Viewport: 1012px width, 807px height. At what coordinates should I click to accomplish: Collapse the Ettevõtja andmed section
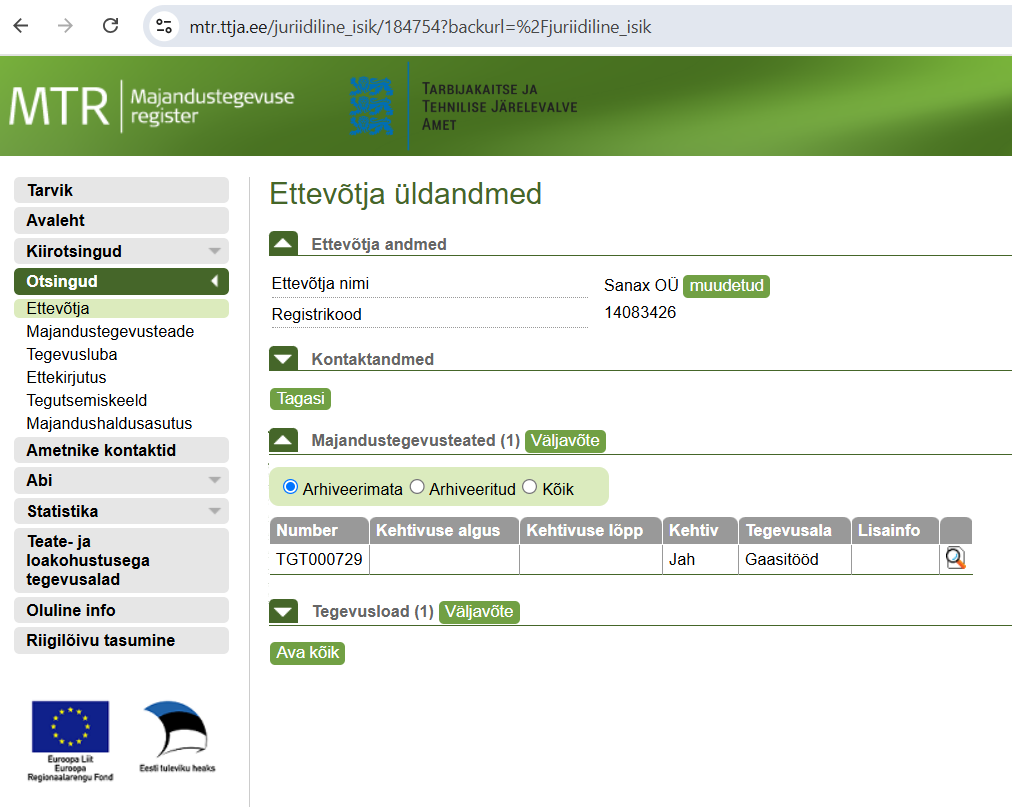(284, 244)
